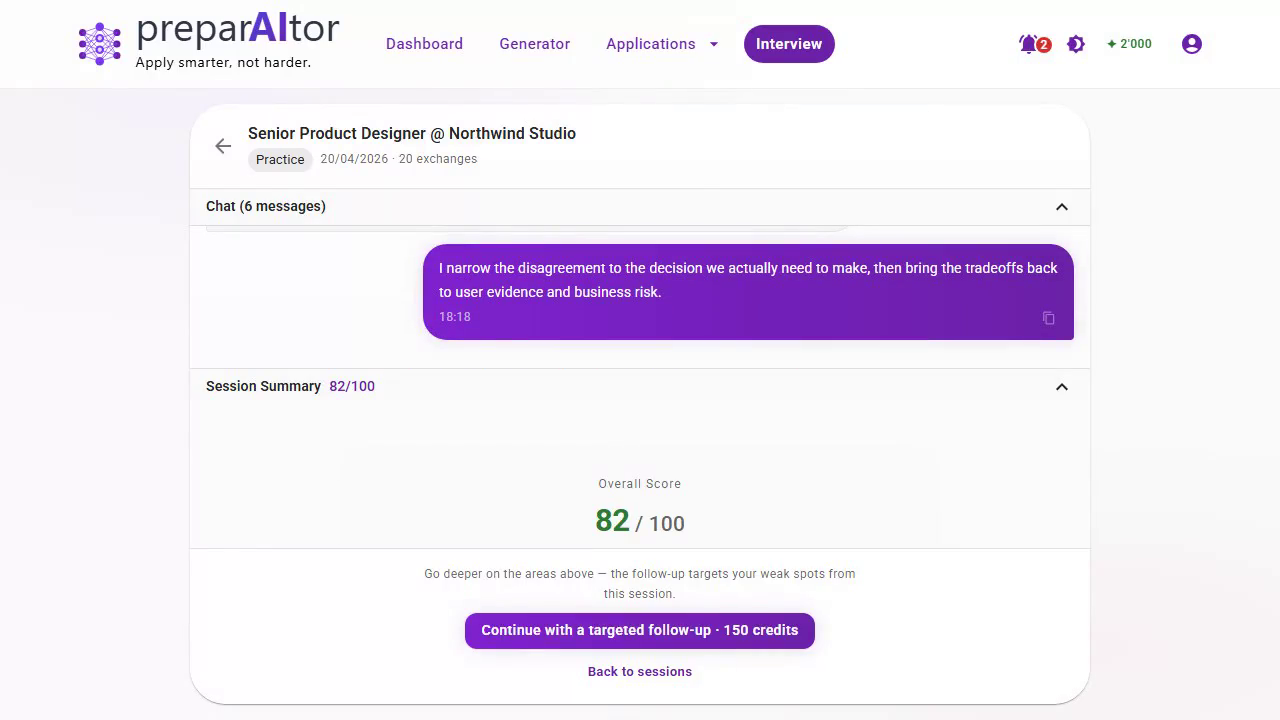Go to the Dashboard nav item
This screenshot has height=720, width=1280.
tap(424, 44)
